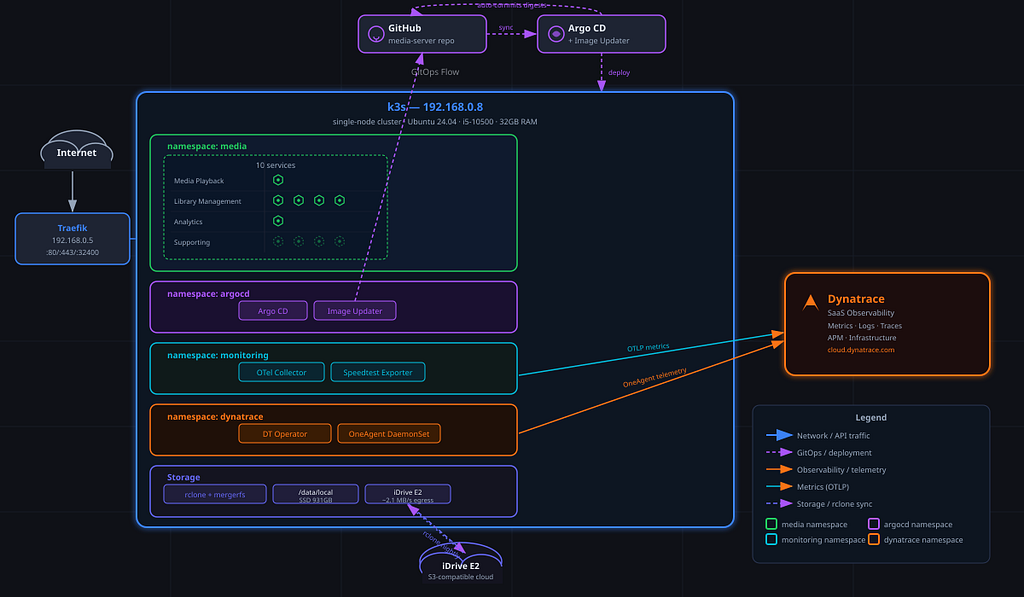Screen dimensions: 1024x597
Task: Click the 'Analytics' row label
Action: coord(188,222)
